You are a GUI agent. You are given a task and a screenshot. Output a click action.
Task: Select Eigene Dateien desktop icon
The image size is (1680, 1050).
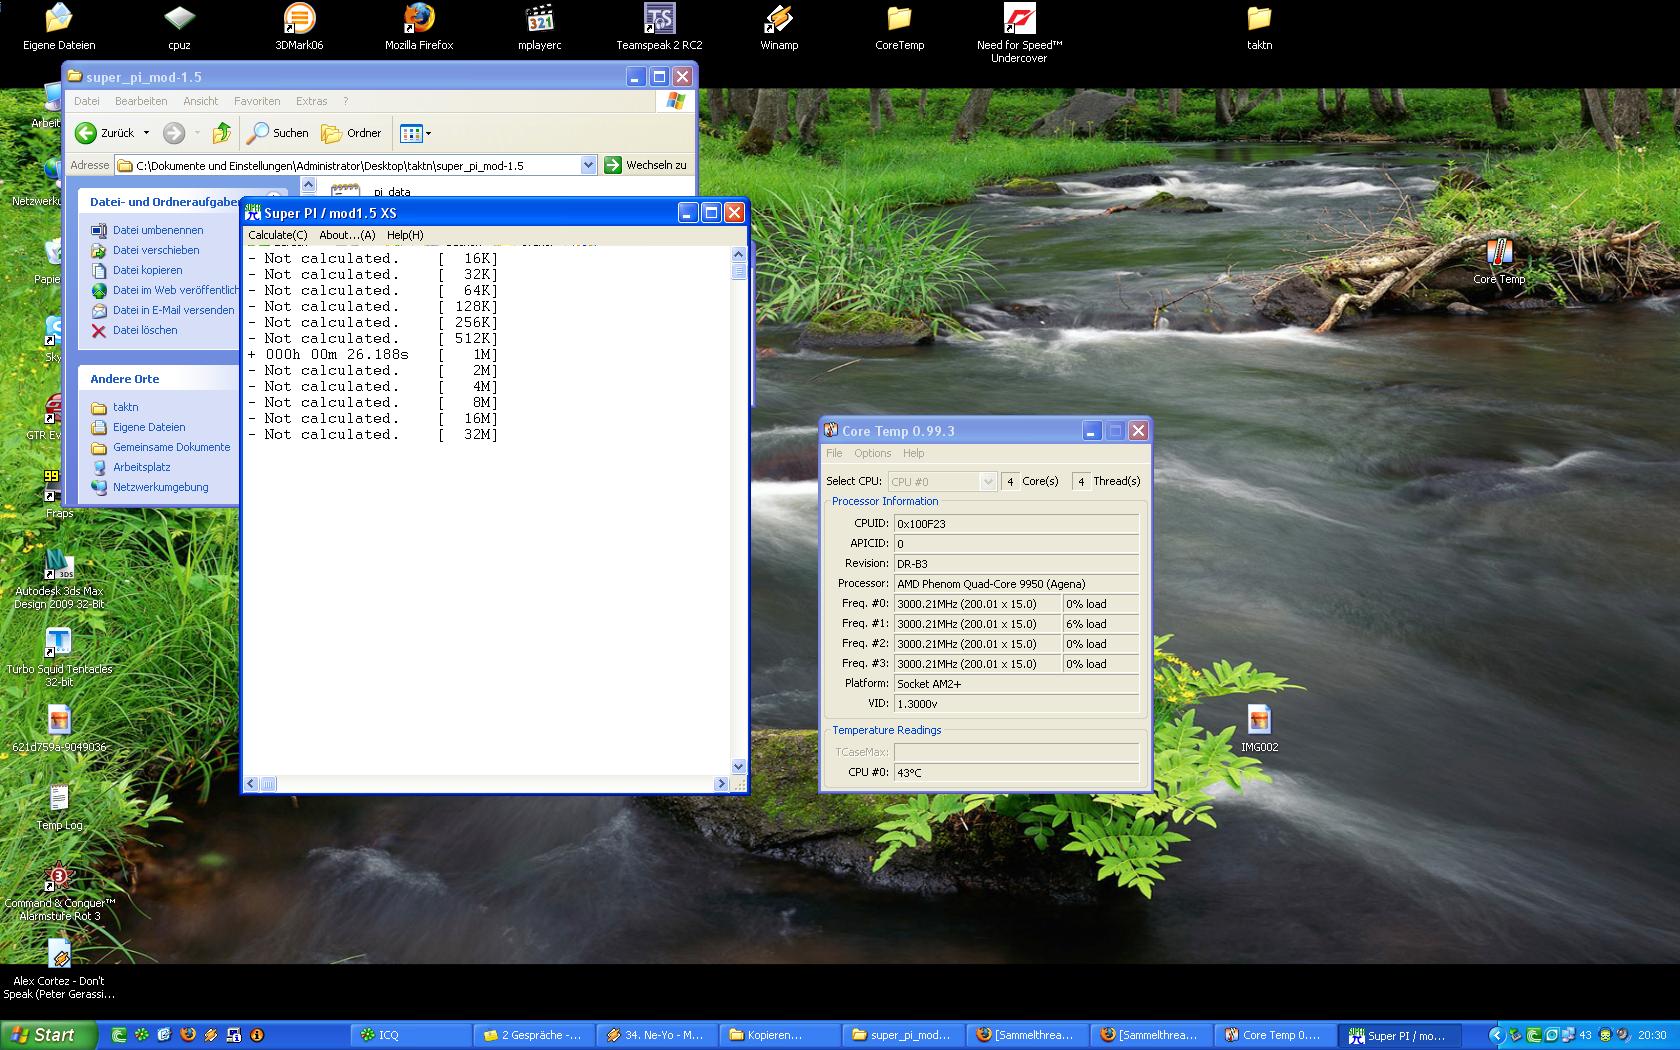pyautogui.click(x=59, y=27)
